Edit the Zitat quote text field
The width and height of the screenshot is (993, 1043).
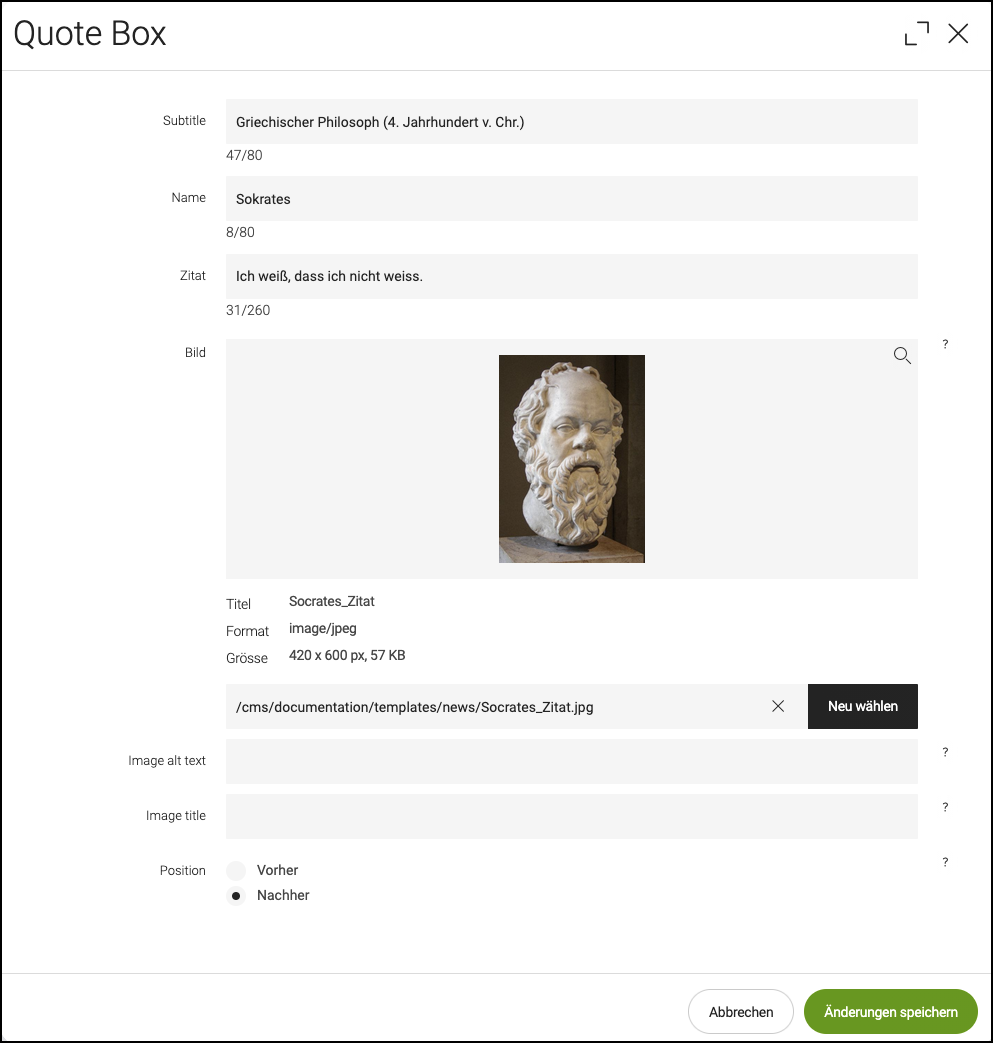click(x=572, y=276)
